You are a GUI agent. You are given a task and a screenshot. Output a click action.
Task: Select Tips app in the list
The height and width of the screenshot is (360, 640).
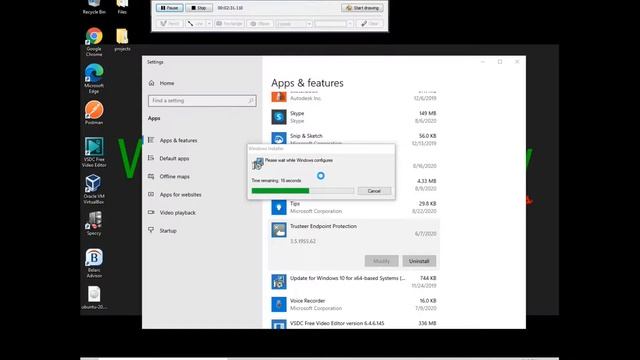click(354, 207)
